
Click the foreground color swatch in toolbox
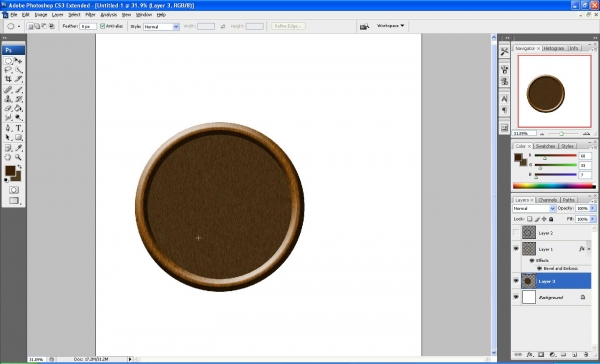[x=10, y=171]
